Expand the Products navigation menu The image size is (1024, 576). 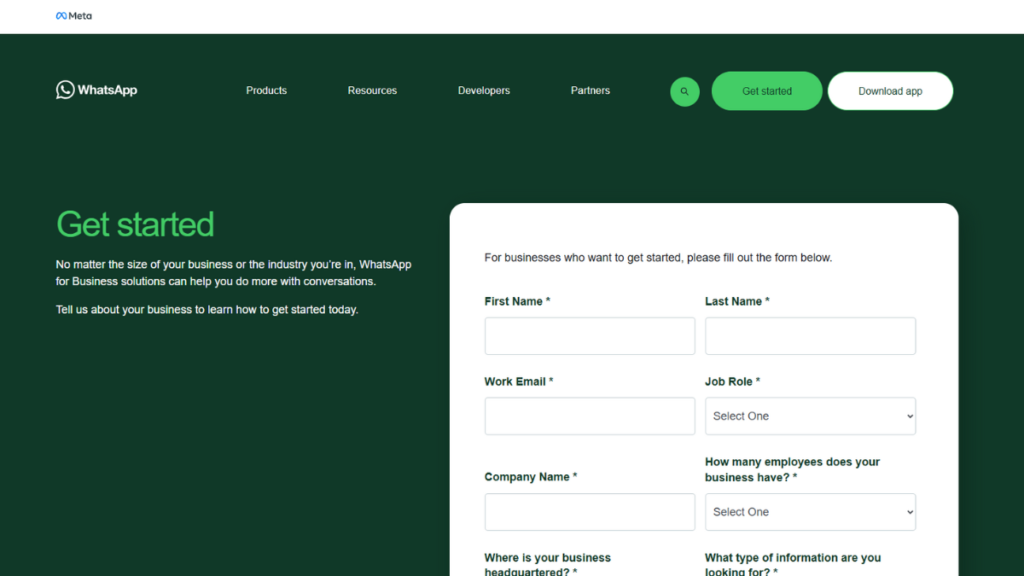pyautogui.click(x=266, y=90)
